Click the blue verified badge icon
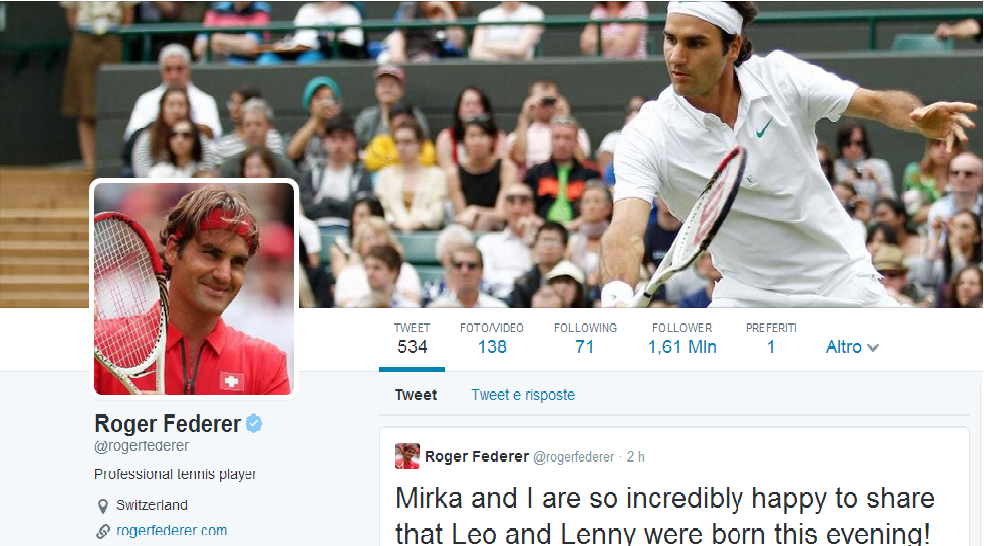This screenshot has height=546, width=984. pos(254,424)
